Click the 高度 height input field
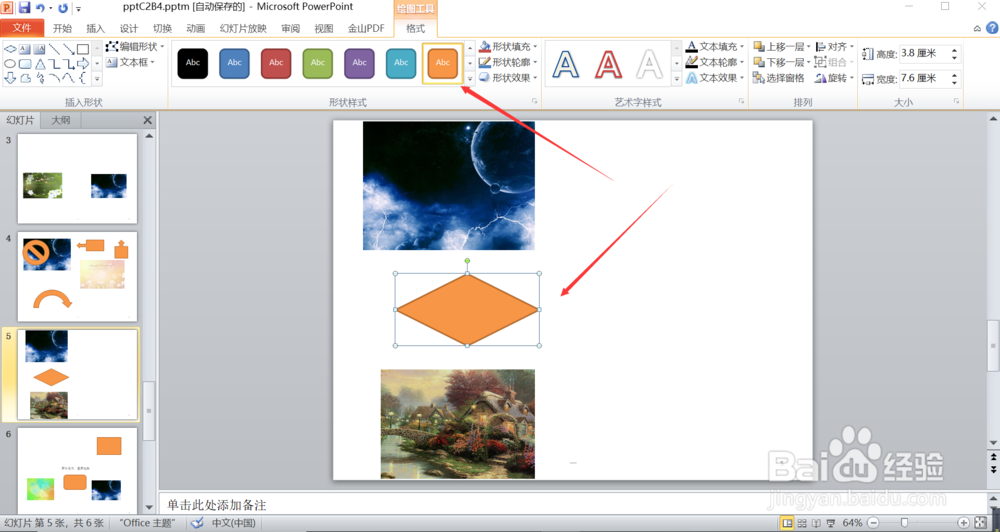Image resolution: width=1000 pixels, height=532 pixels. pos(923,54)
